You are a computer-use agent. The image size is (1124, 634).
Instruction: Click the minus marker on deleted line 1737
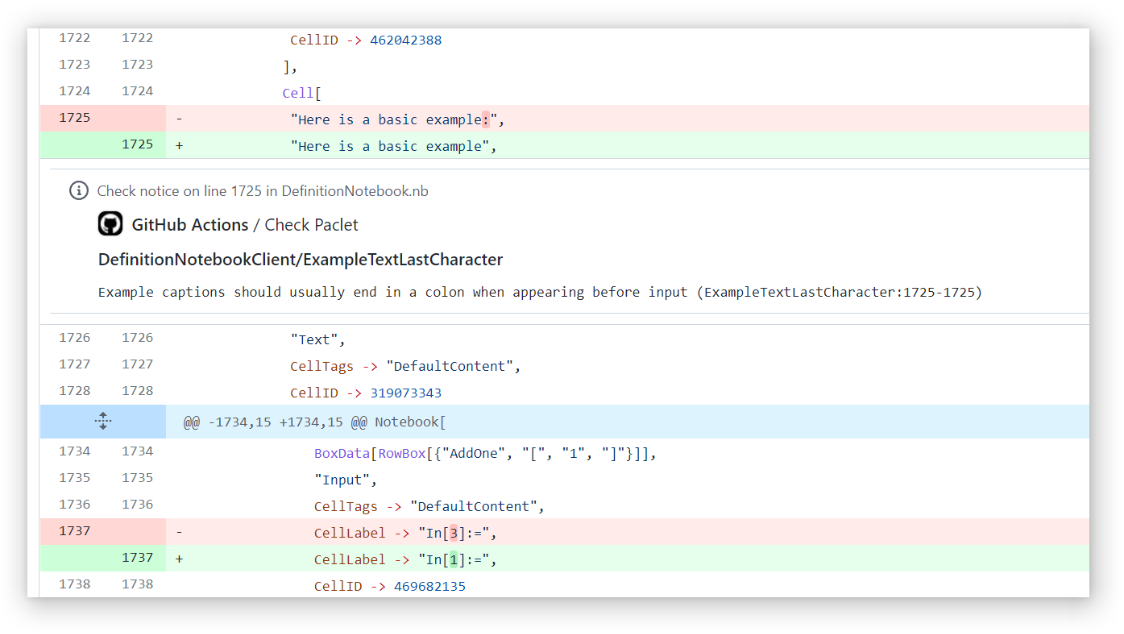pos(179,532)
